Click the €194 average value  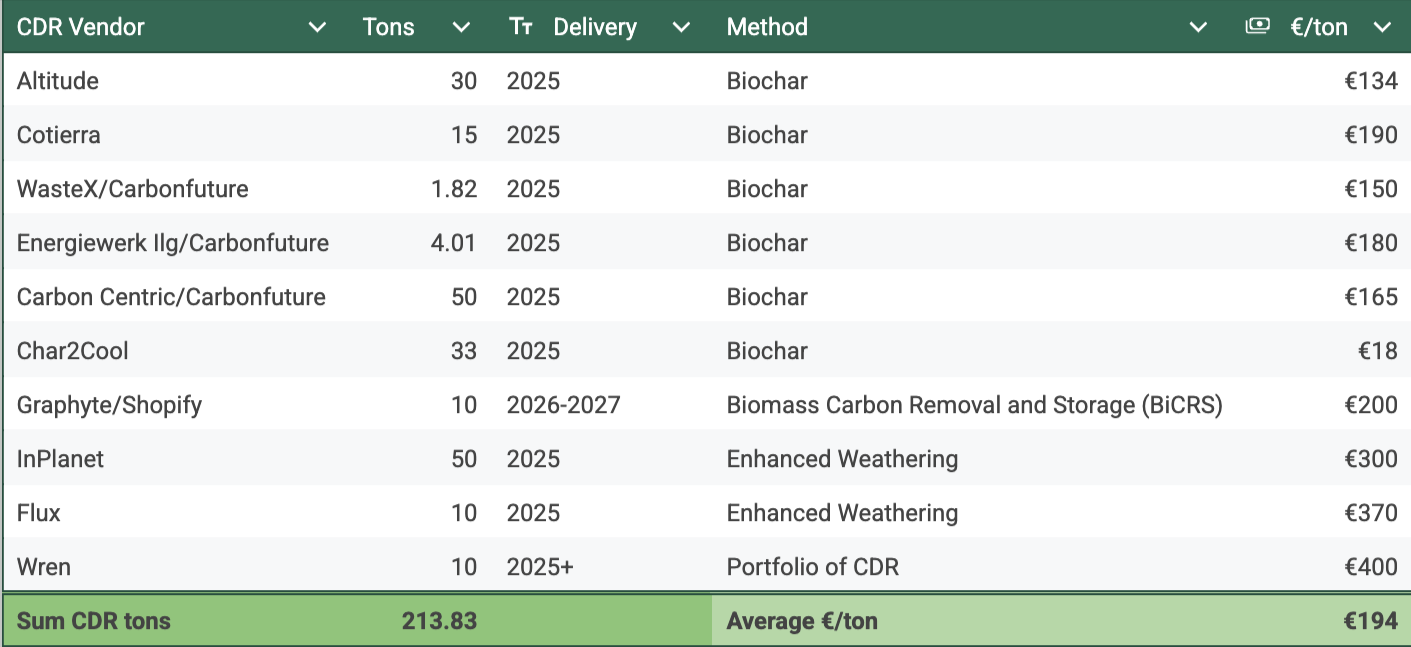coord(1371,621)
